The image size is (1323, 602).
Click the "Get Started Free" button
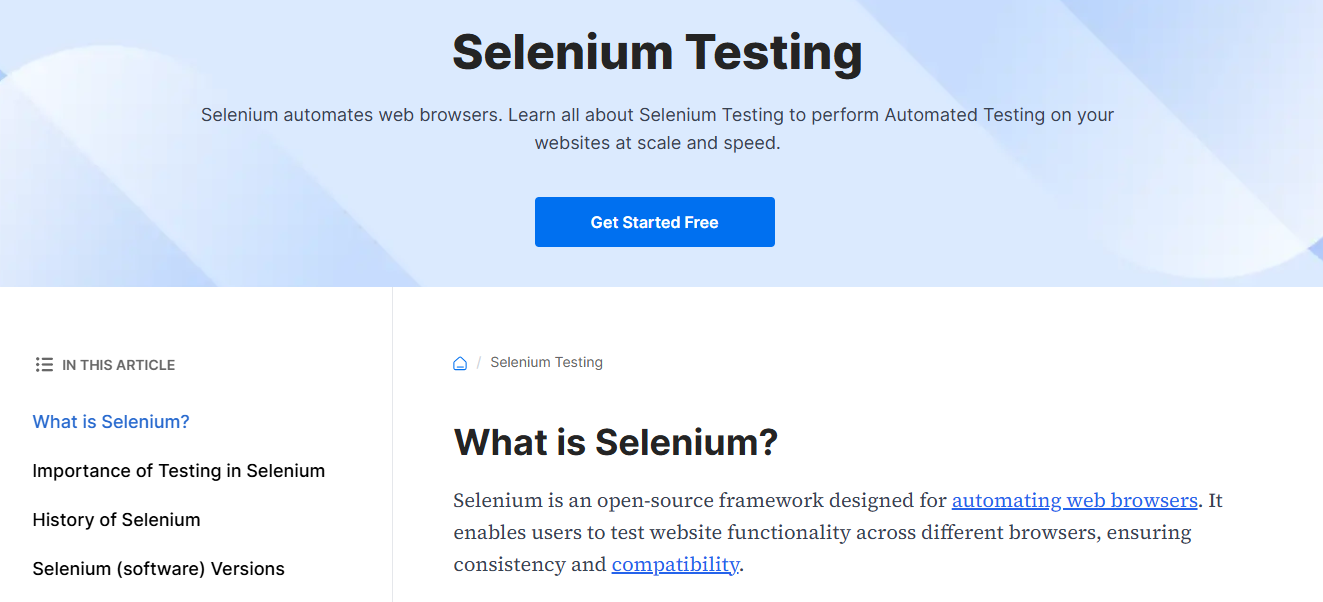[x=654, y=221]
